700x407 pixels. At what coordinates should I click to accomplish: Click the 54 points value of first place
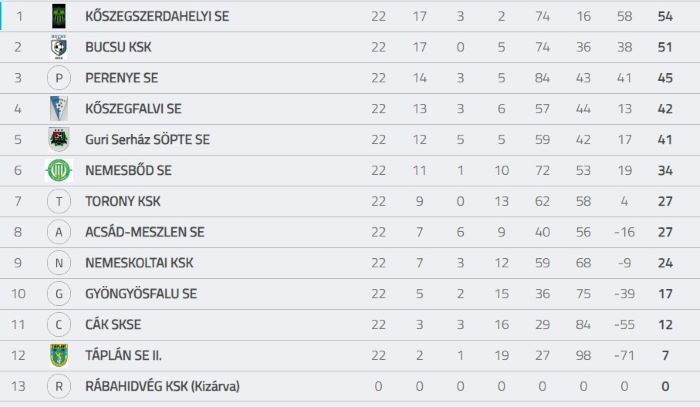pos(665,17)
